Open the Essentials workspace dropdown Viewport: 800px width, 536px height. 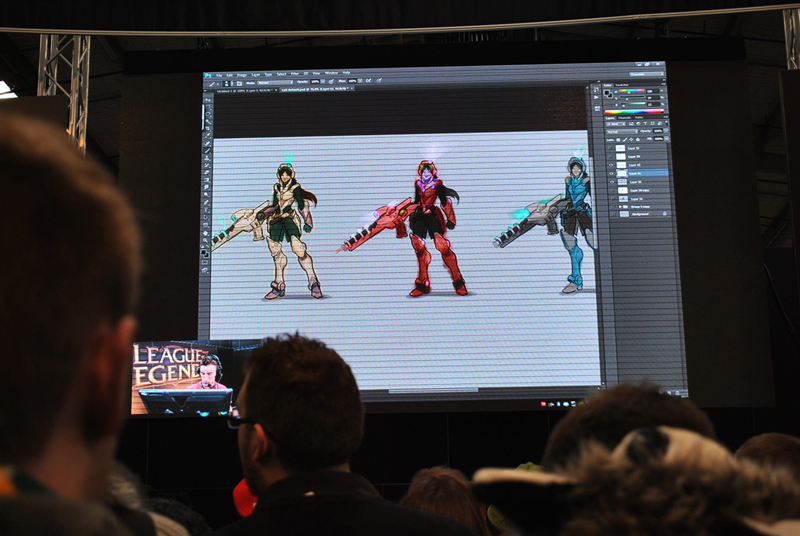click(646, 74)
